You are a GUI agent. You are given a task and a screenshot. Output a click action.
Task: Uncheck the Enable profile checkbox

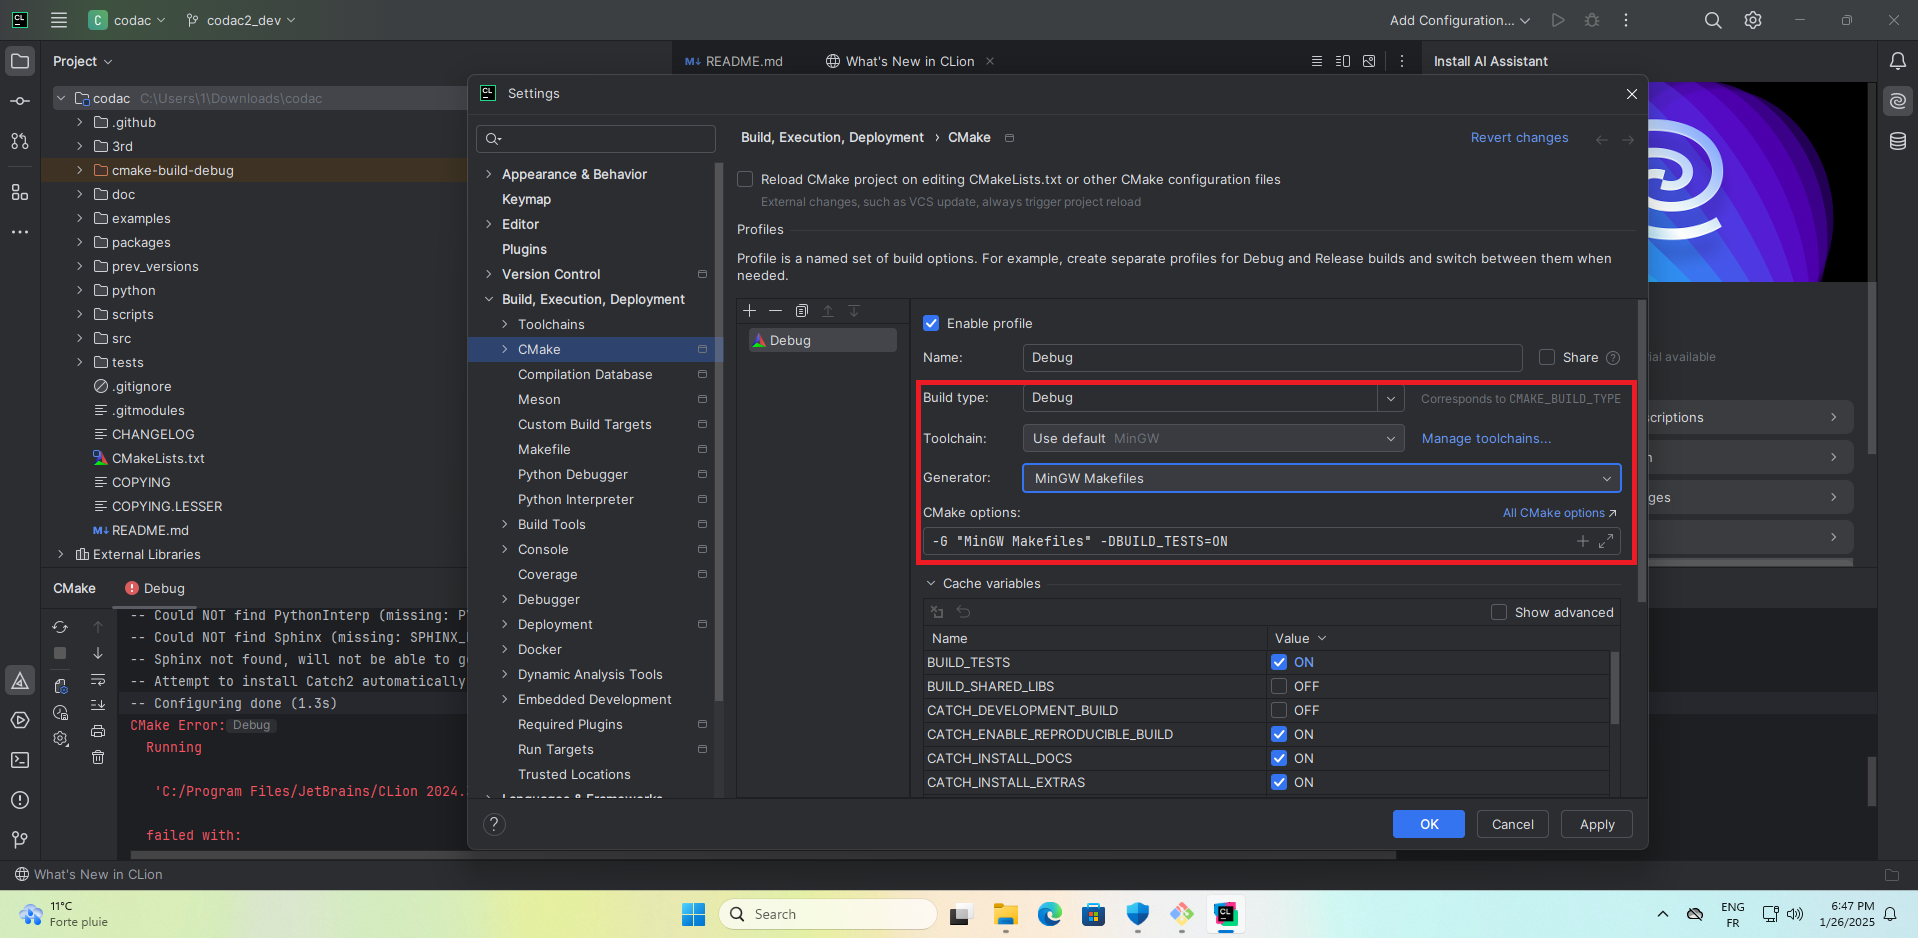tap(931, 323)
